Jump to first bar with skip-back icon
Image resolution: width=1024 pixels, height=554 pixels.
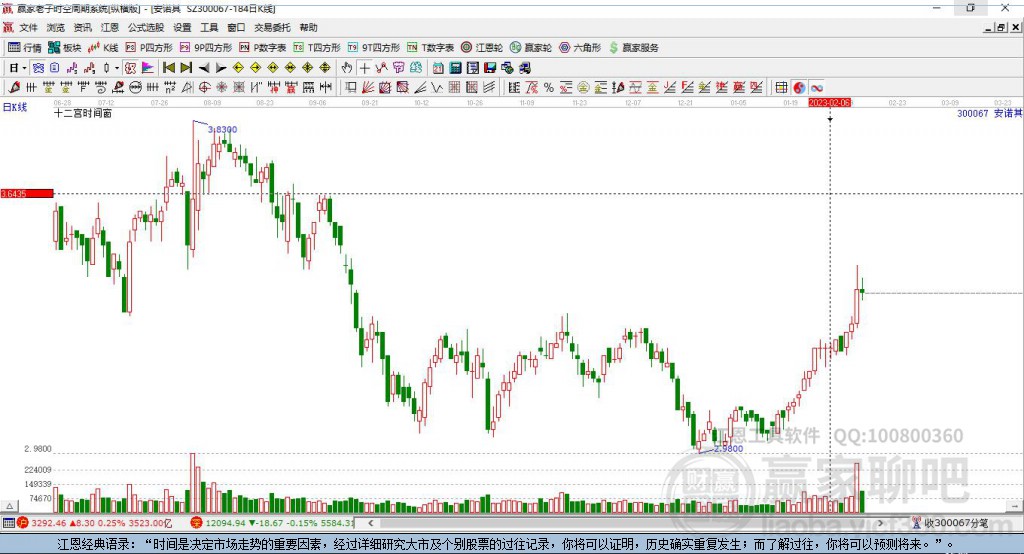(168, 68)
